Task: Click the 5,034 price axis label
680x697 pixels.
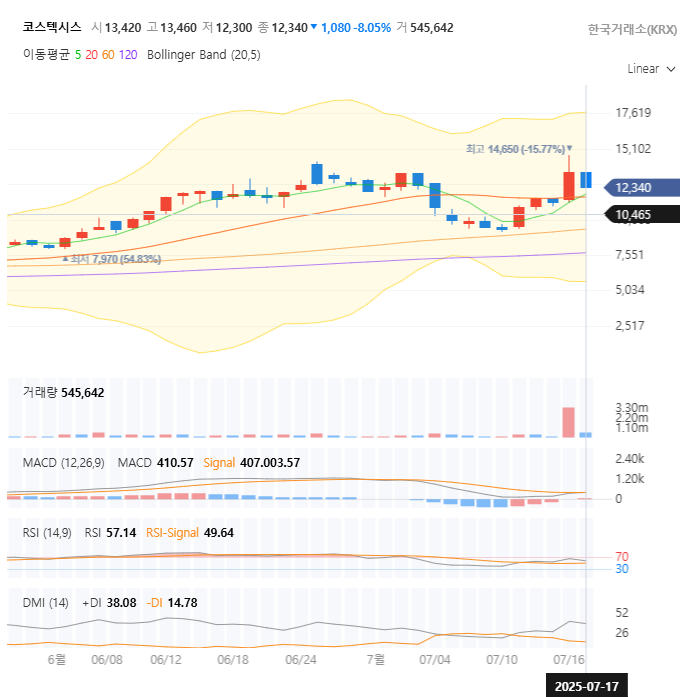Action: (x=630, y=290)
